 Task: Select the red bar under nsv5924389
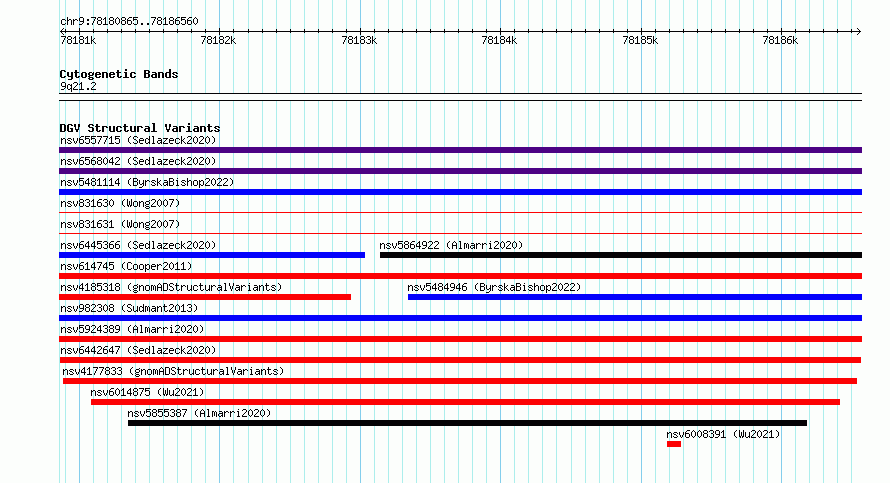coord(460,339)
